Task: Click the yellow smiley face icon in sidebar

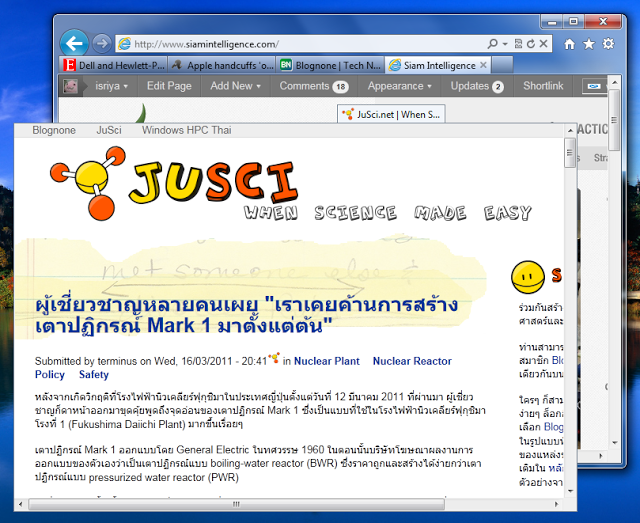Action: tap(528, 278)
